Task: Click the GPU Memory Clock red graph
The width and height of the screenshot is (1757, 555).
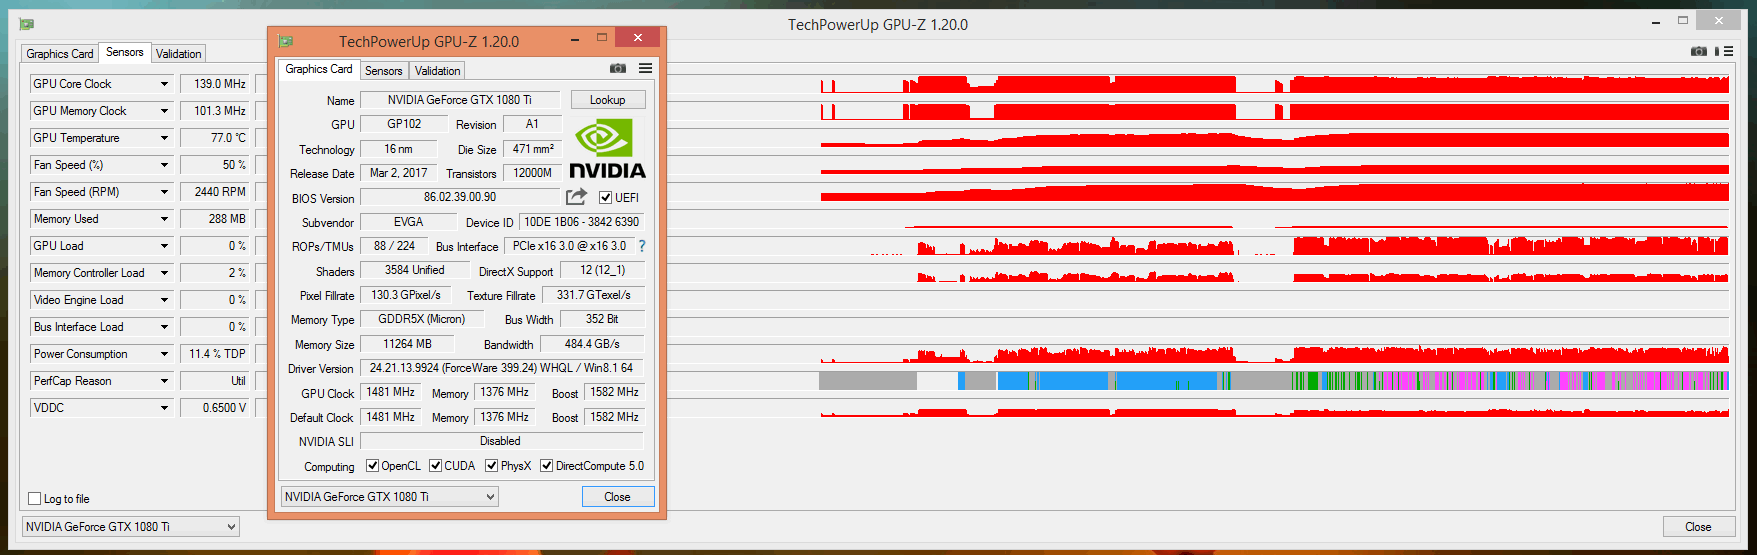Action: click(1274, 111)
